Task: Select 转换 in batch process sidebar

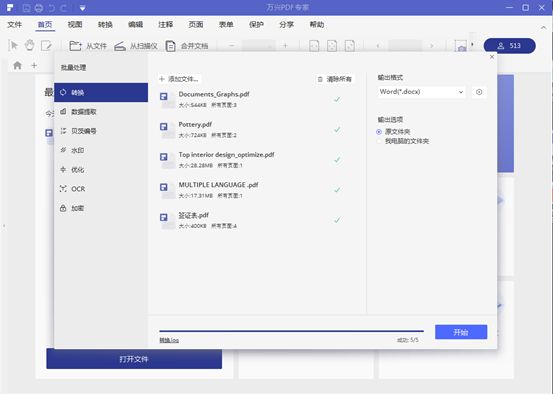Action: [x=101, y=92]
